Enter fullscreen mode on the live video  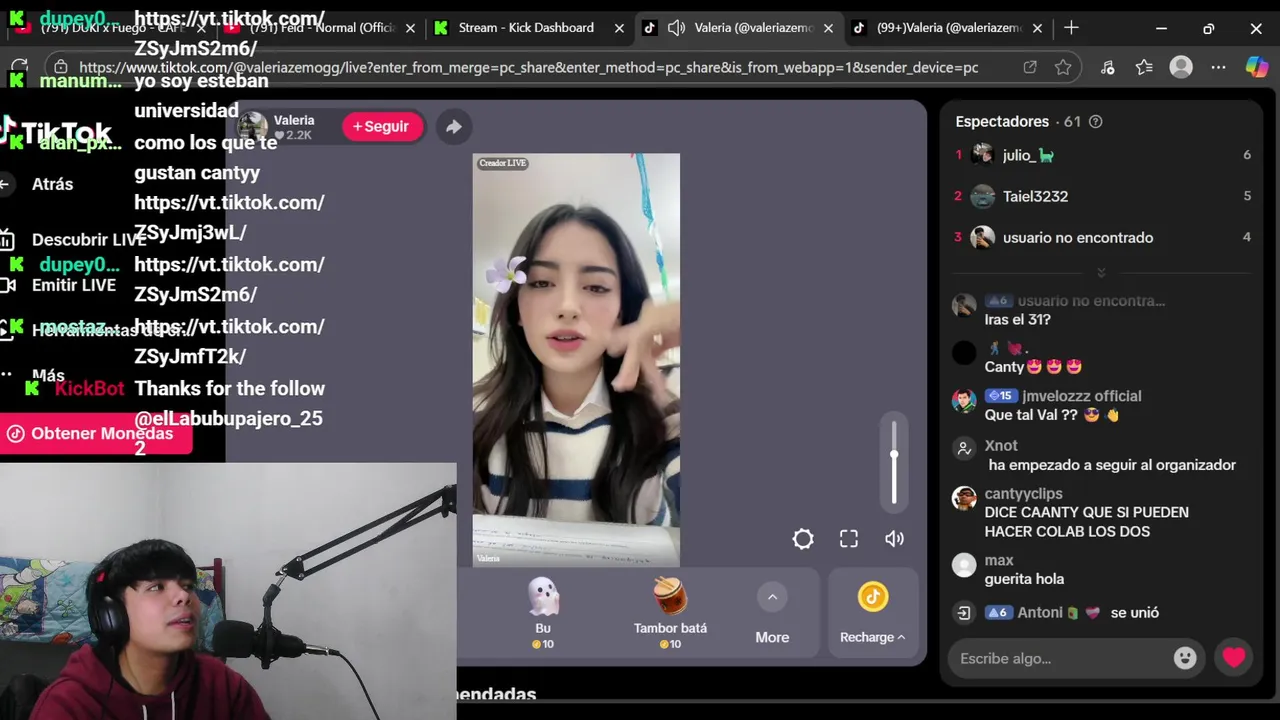[x=849, y=539]
